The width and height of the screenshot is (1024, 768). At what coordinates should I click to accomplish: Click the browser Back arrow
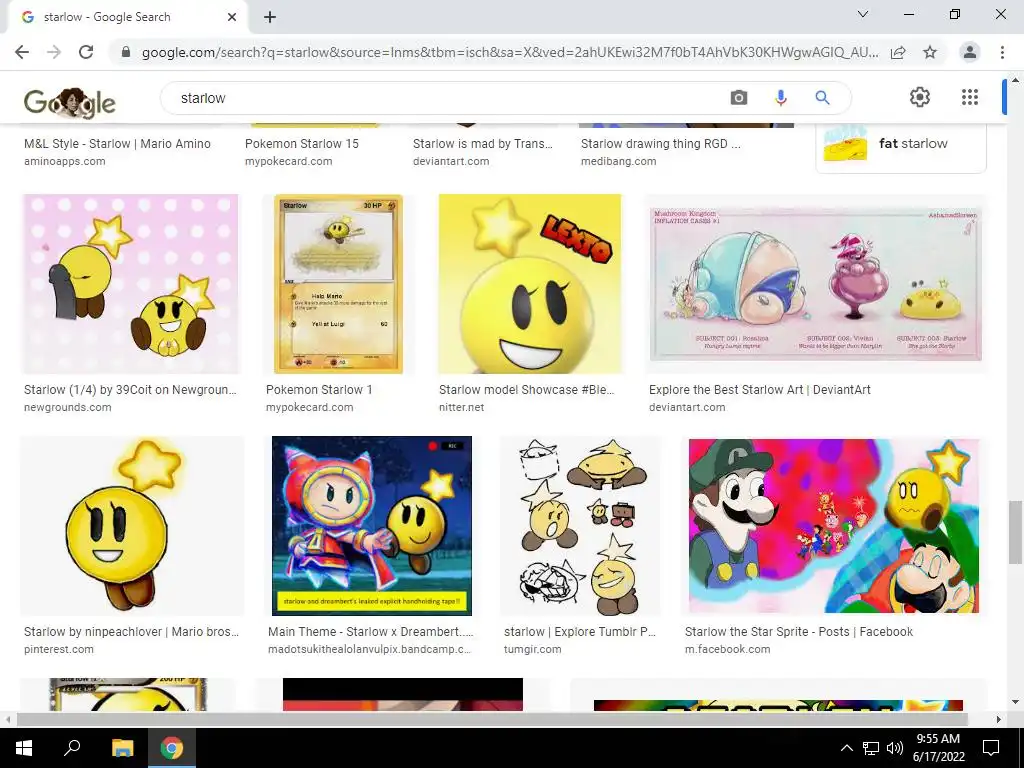(22, 52)
